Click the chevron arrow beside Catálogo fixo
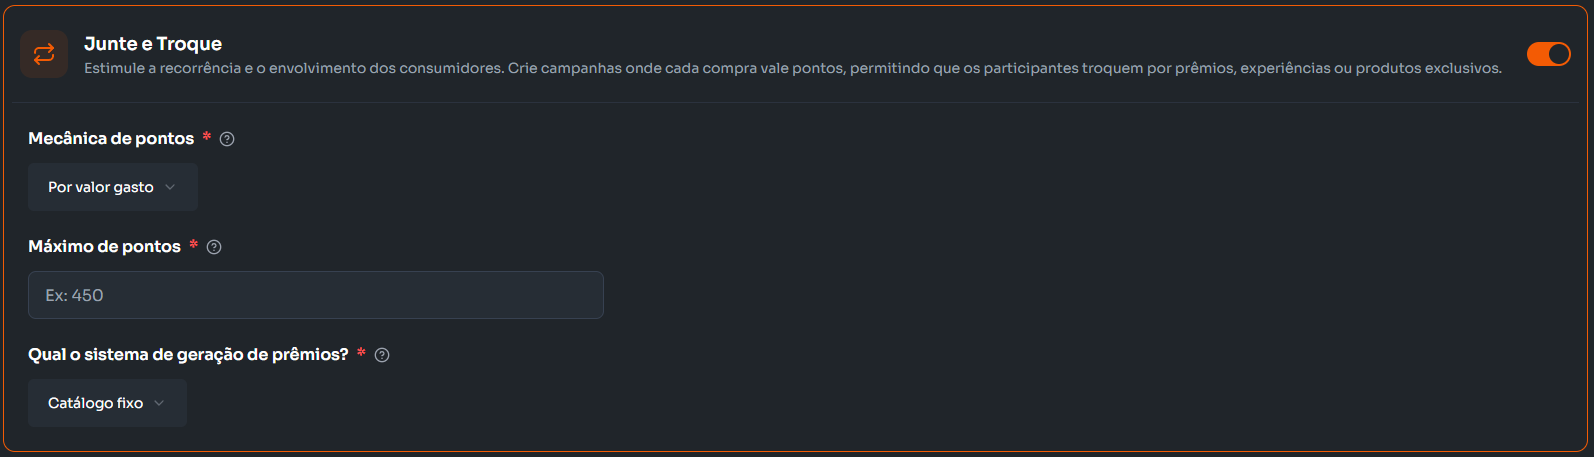The height and width of the screenshot is (457, 1594). (x=159, y=403)
